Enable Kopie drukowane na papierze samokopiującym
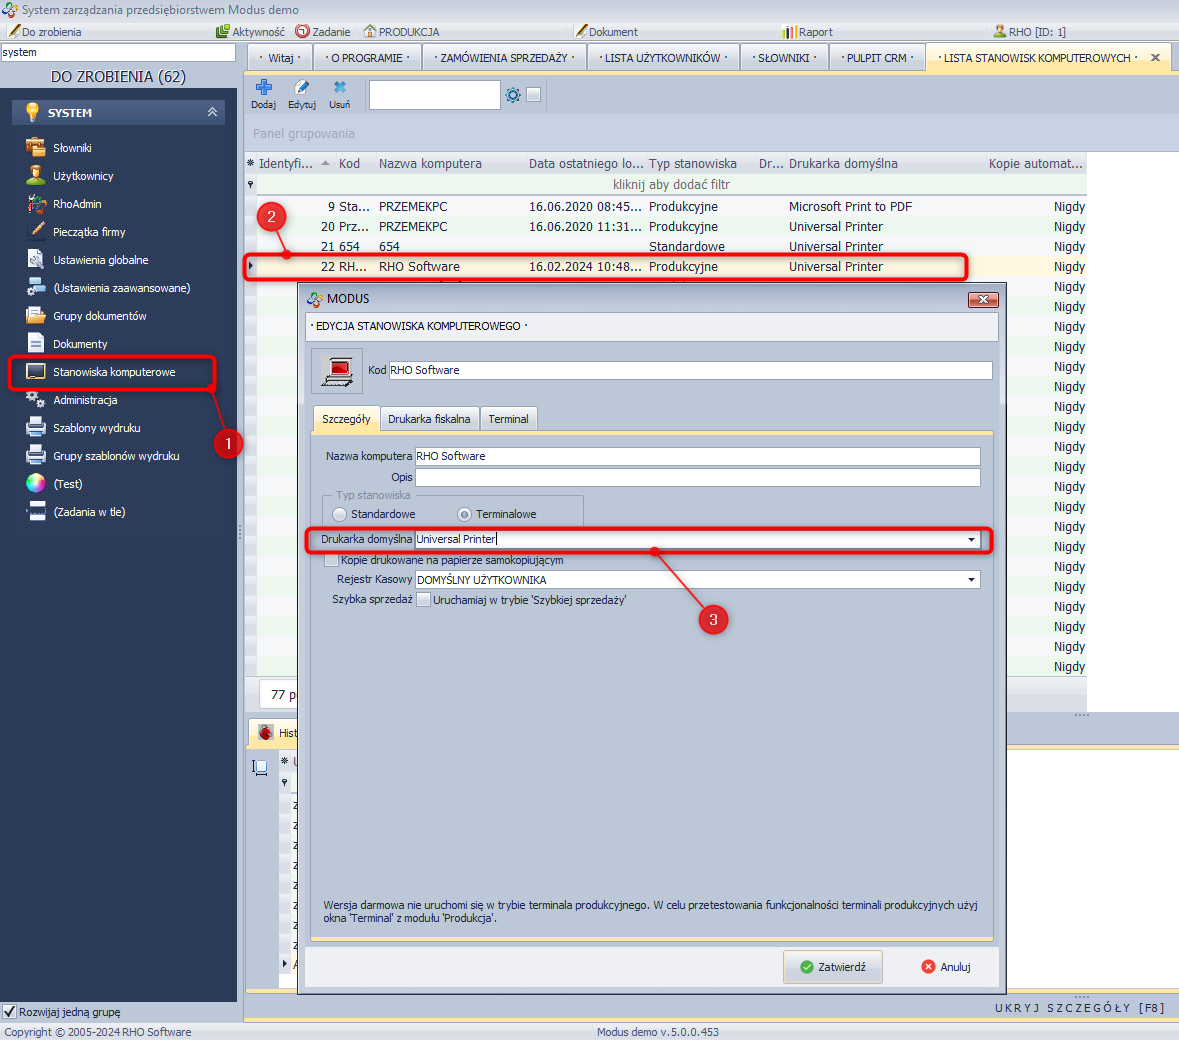 tap(332, 560)
